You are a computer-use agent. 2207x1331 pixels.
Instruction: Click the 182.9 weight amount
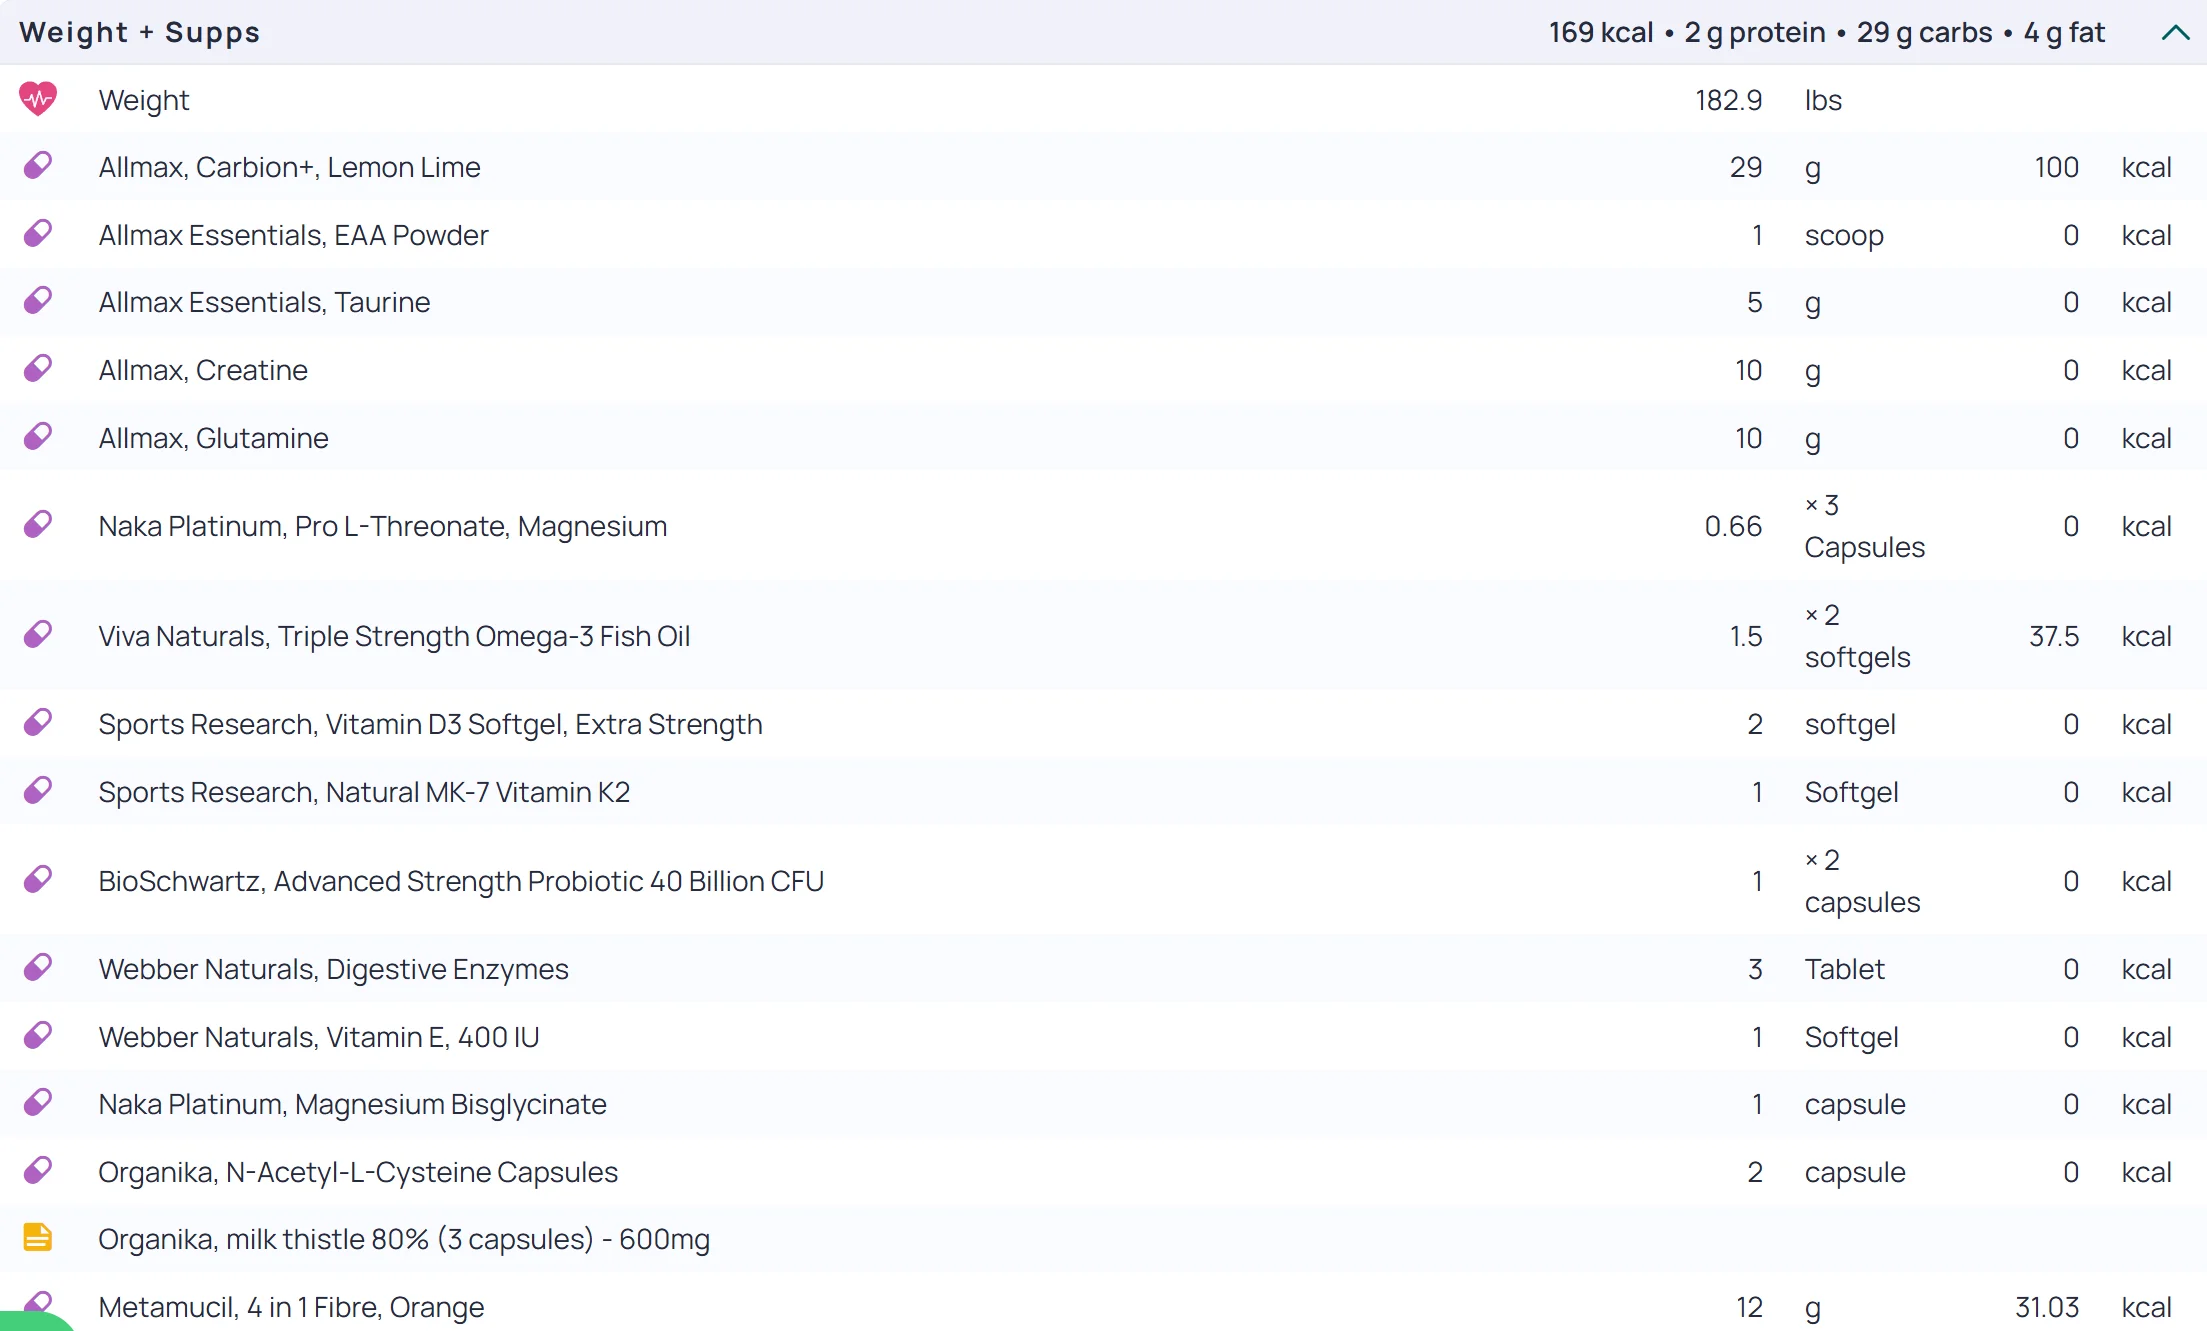click(1728, 100)
